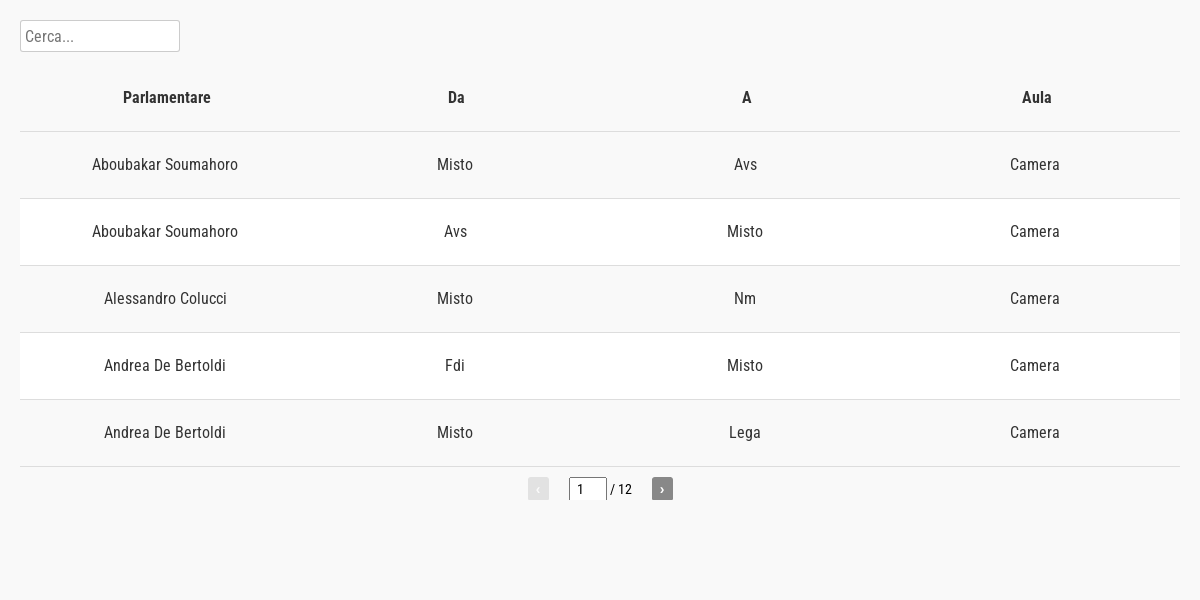Click Avs in the A column
Image resolution: width=1200 pixels, height=600 pixels.
pyautogui.click(x=745, y=165)
